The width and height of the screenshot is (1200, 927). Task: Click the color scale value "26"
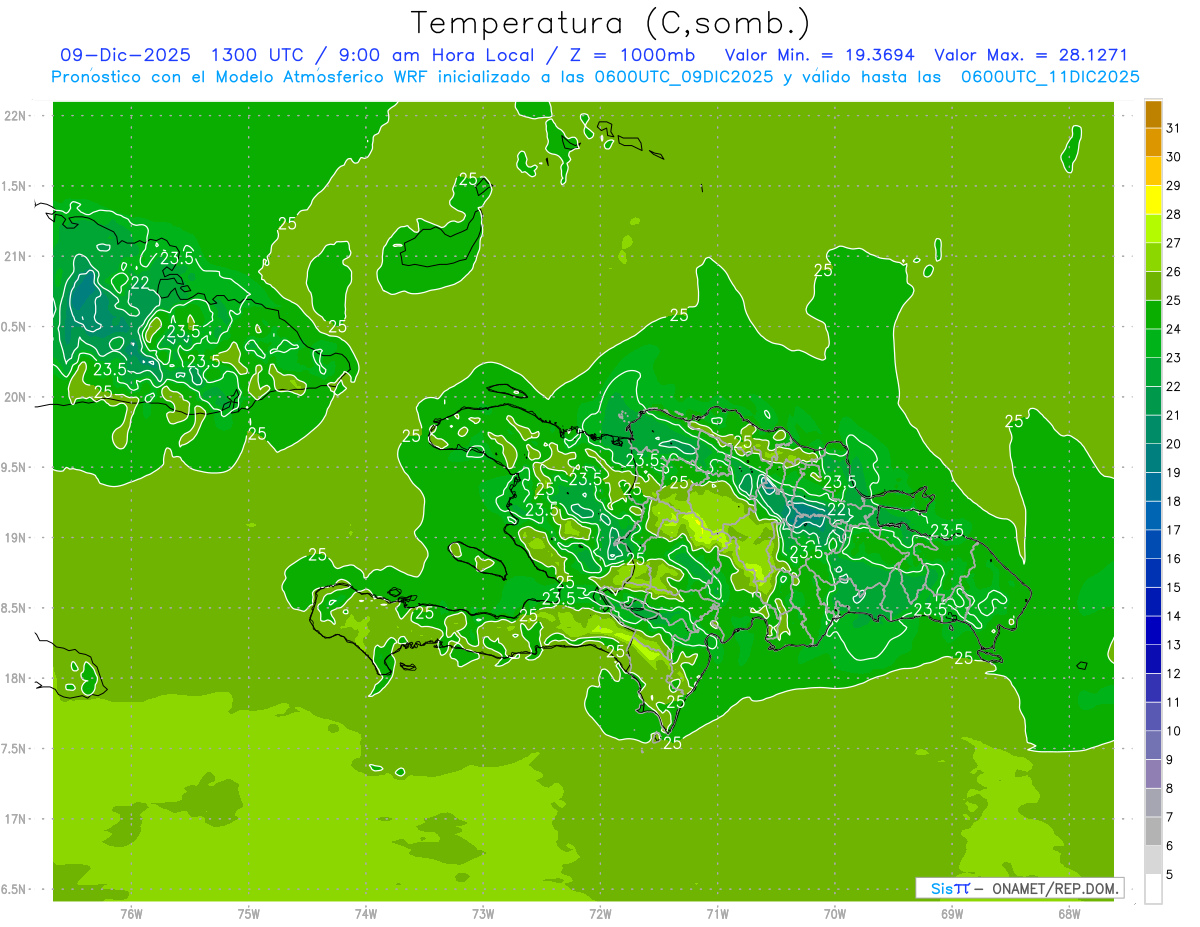coord(1173,272)
